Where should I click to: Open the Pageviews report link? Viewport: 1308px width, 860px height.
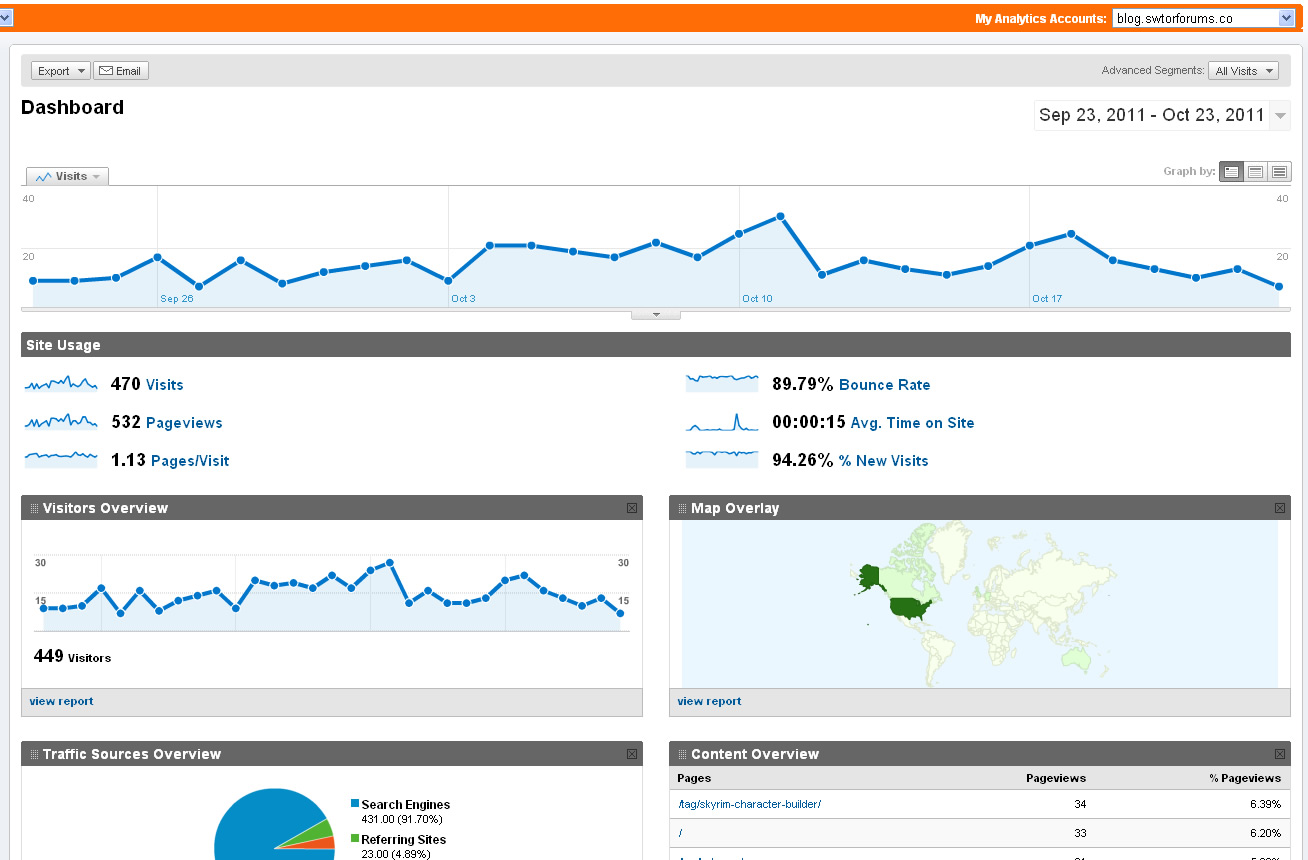click(184, 423)
